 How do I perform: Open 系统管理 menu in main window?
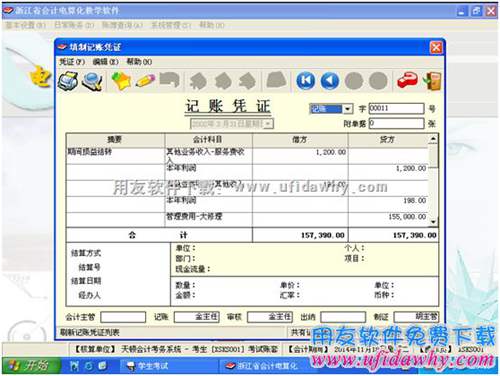click(x=171, y=25)
